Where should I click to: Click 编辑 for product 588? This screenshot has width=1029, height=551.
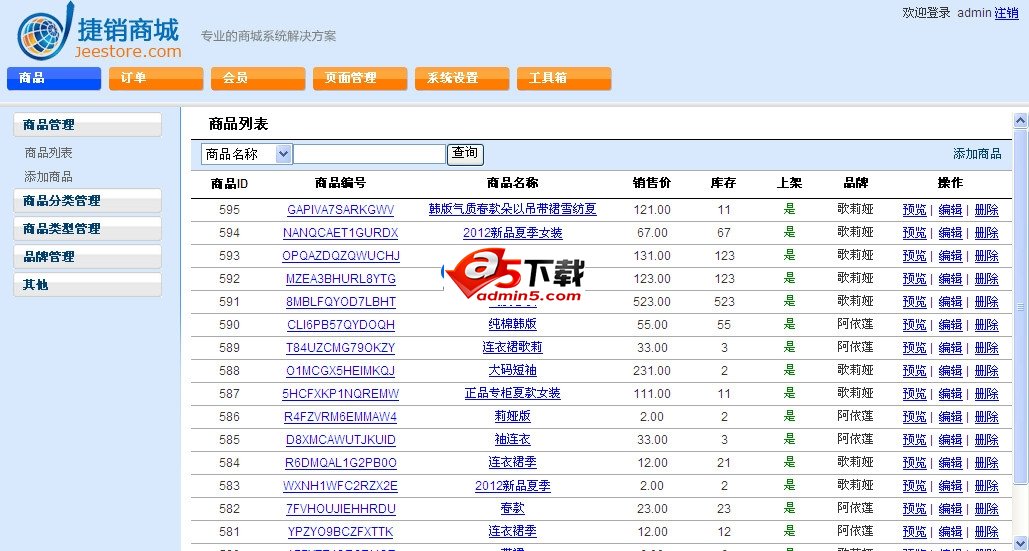[x=950, y=371]
